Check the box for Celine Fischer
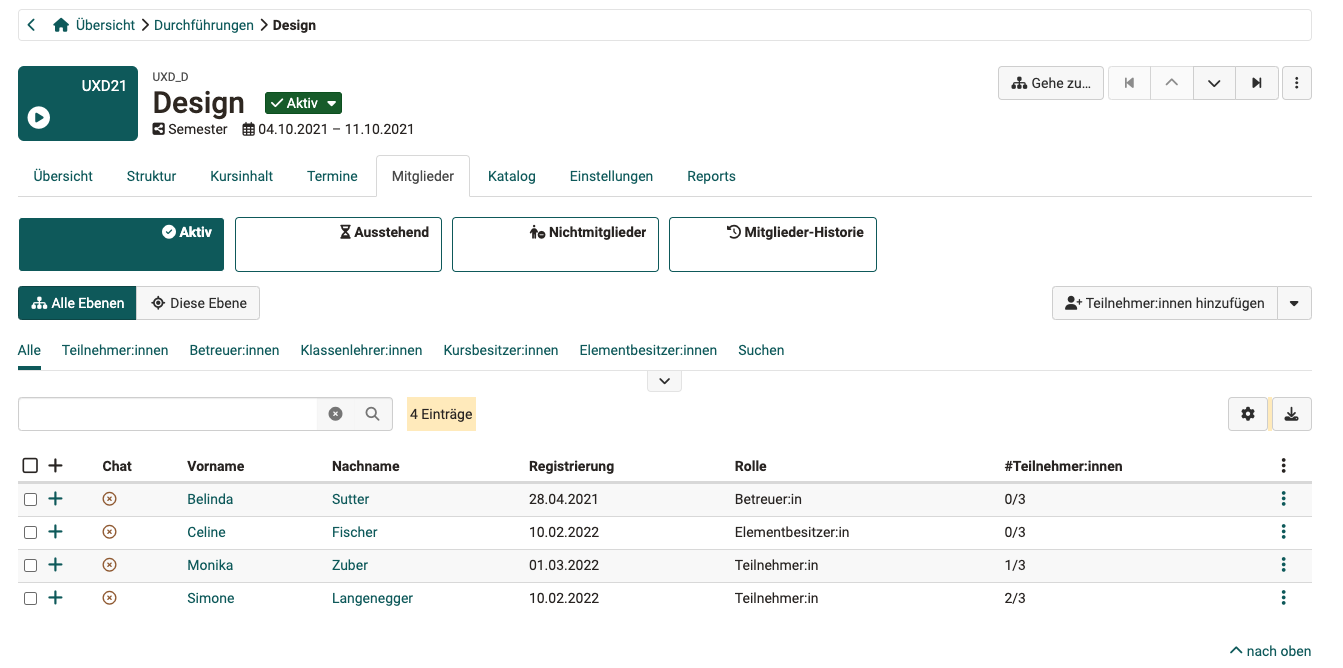The height and width of the screenshot is (668, 1343). [30, 532]
